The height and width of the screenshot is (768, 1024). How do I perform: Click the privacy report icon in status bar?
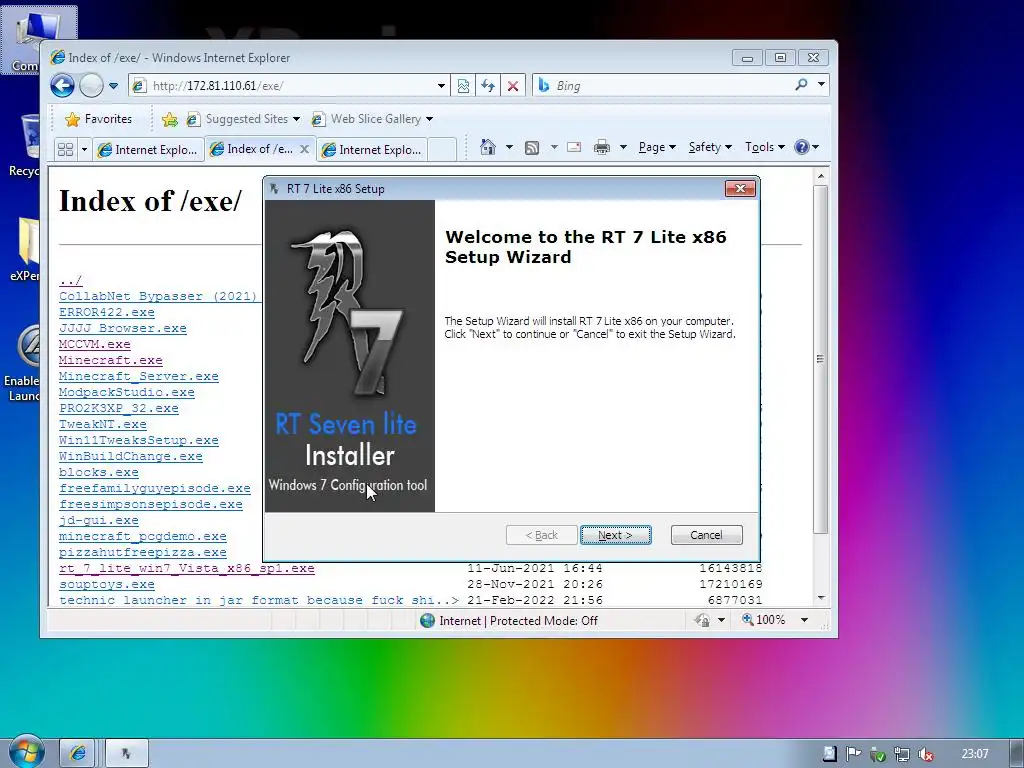(703, 620)
